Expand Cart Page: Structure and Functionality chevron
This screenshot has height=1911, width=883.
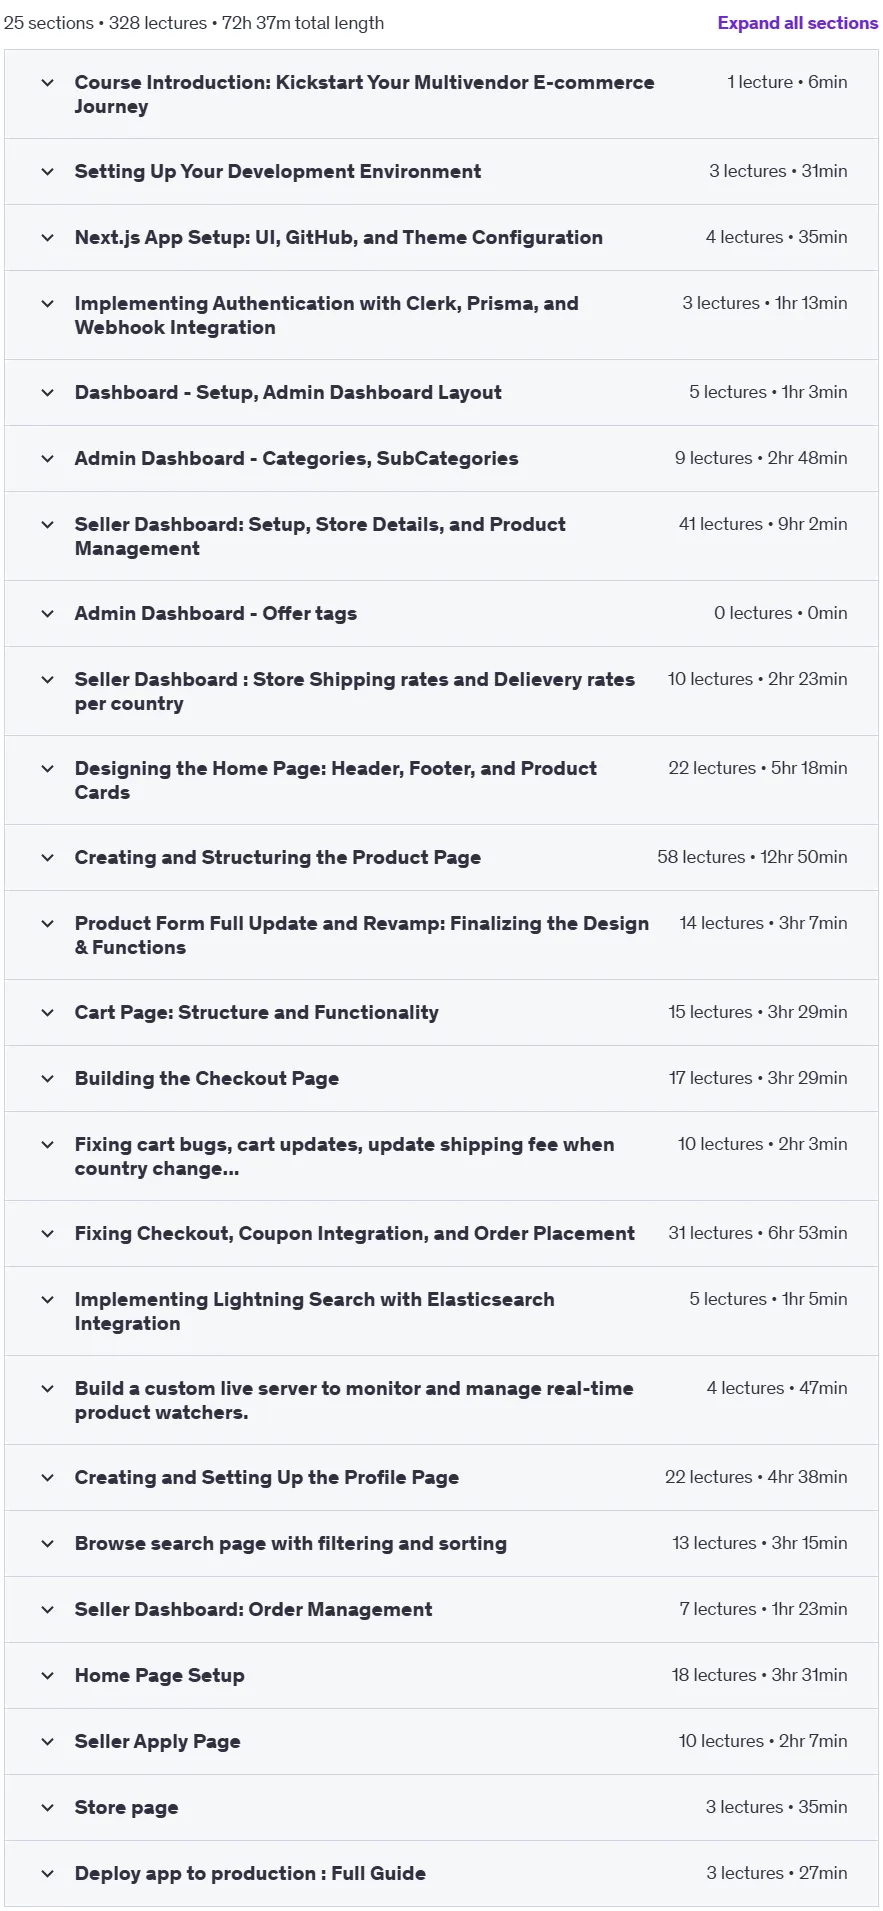[47, 1013]
